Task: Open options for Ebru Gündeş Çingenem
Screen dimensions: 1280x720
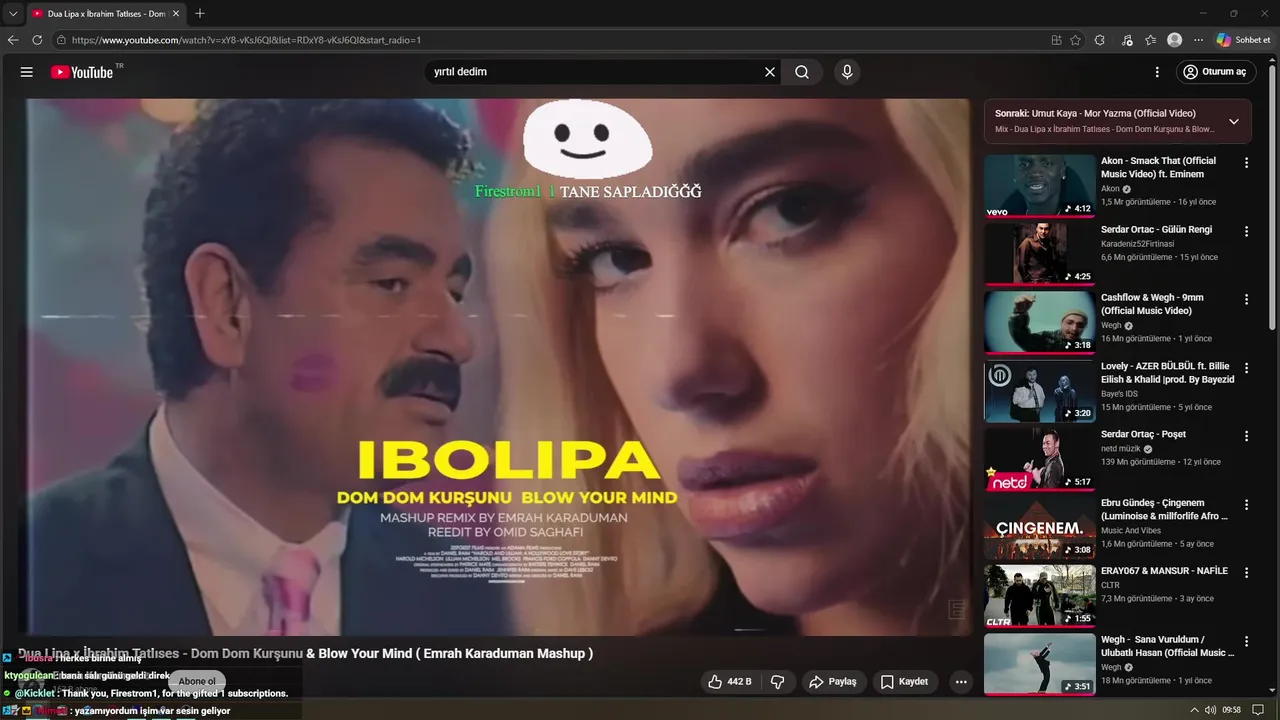Action: pyautogui.click(x=1246, y=505)
